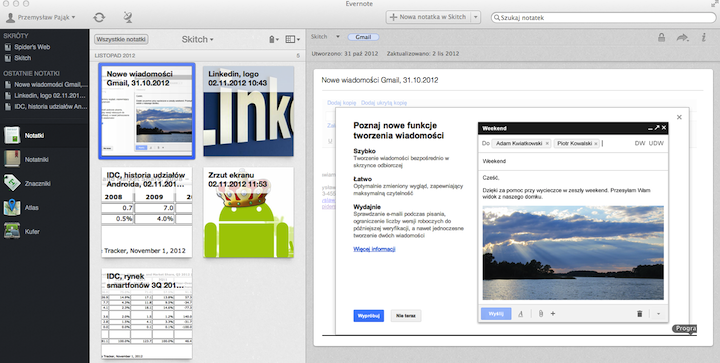The image size is (720, 363).
Task: Select IDC historia udziałów Androida thumbnail
Action: (x=147, y=212)
